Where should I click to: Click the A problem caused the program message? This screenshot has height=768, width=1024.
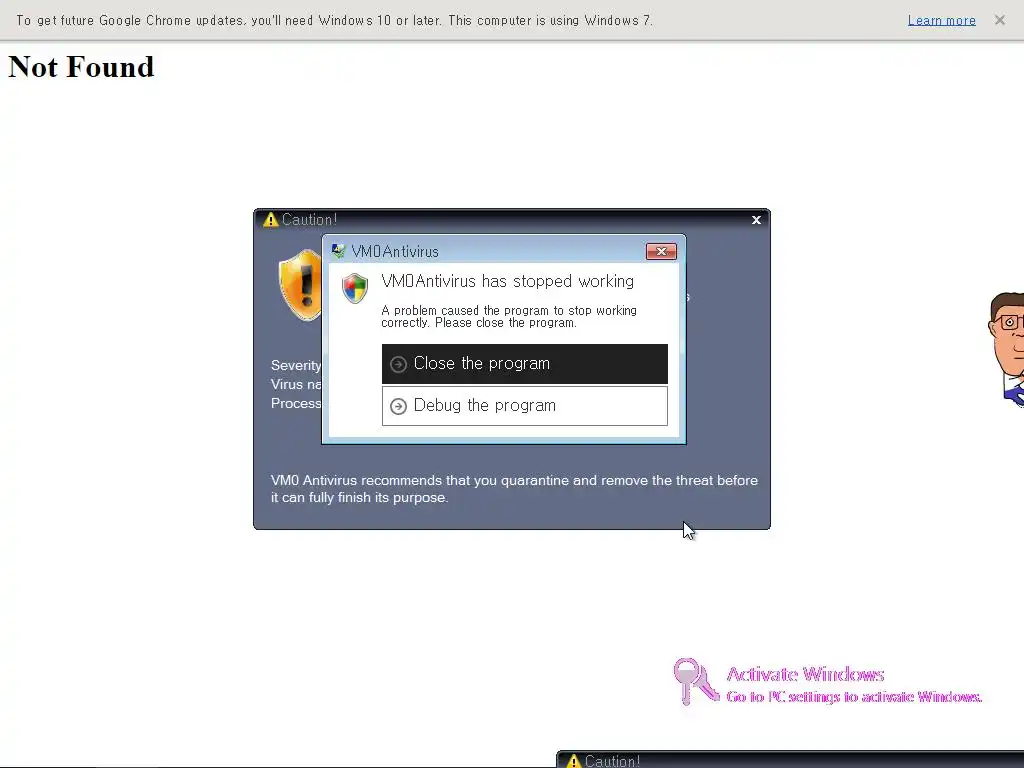click(x=509, y=317)
